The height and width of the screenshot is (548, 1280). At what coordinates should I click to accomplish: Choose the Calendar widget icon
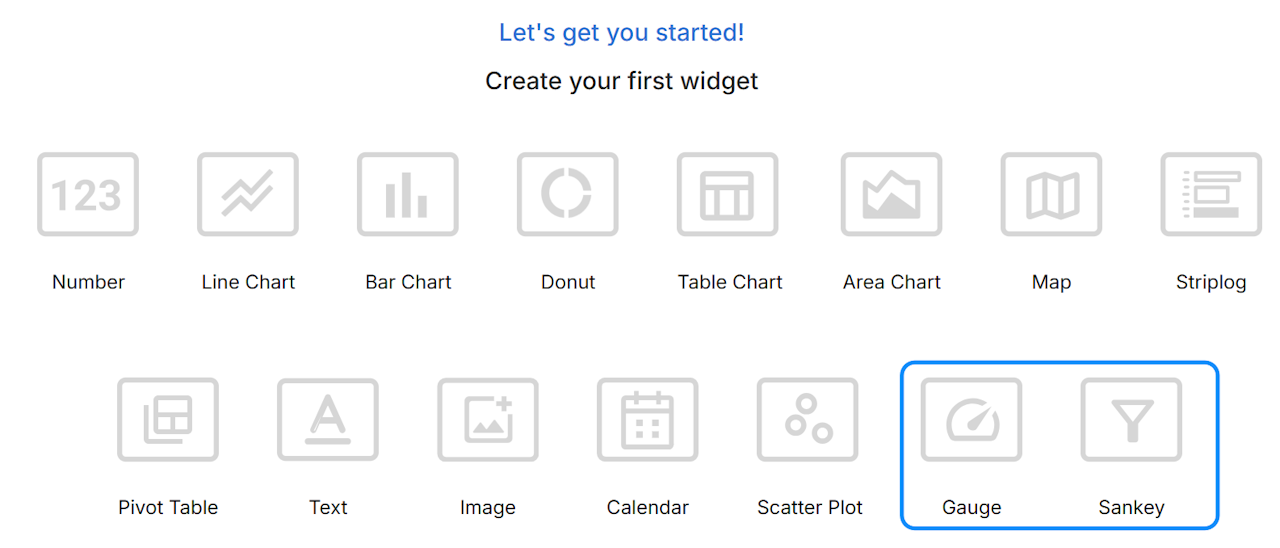pos(648,420)
